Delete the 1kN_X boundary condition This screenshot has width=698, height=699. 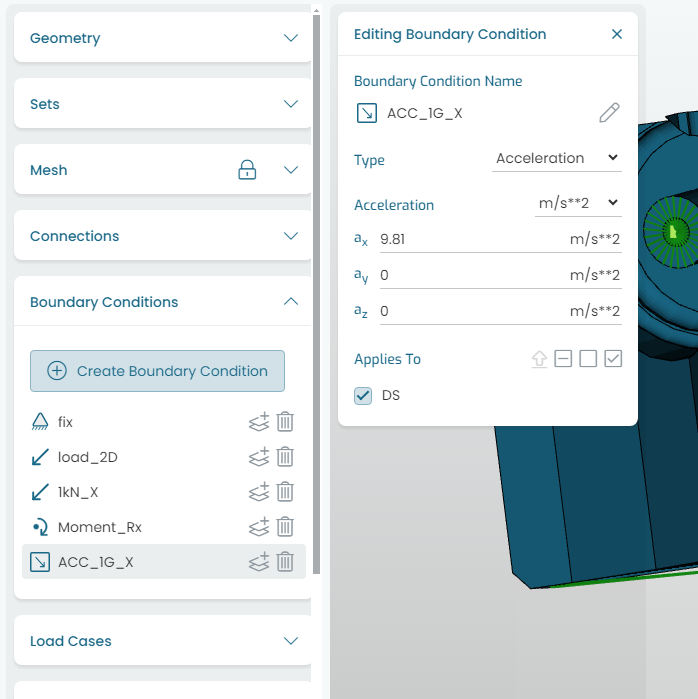coord(285,492)
